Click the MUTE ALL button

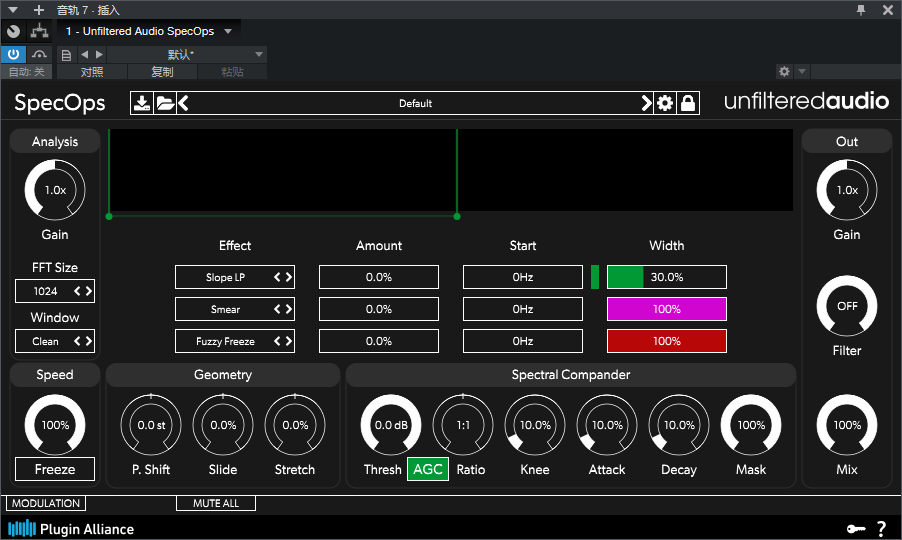click(x=216, y=503)
